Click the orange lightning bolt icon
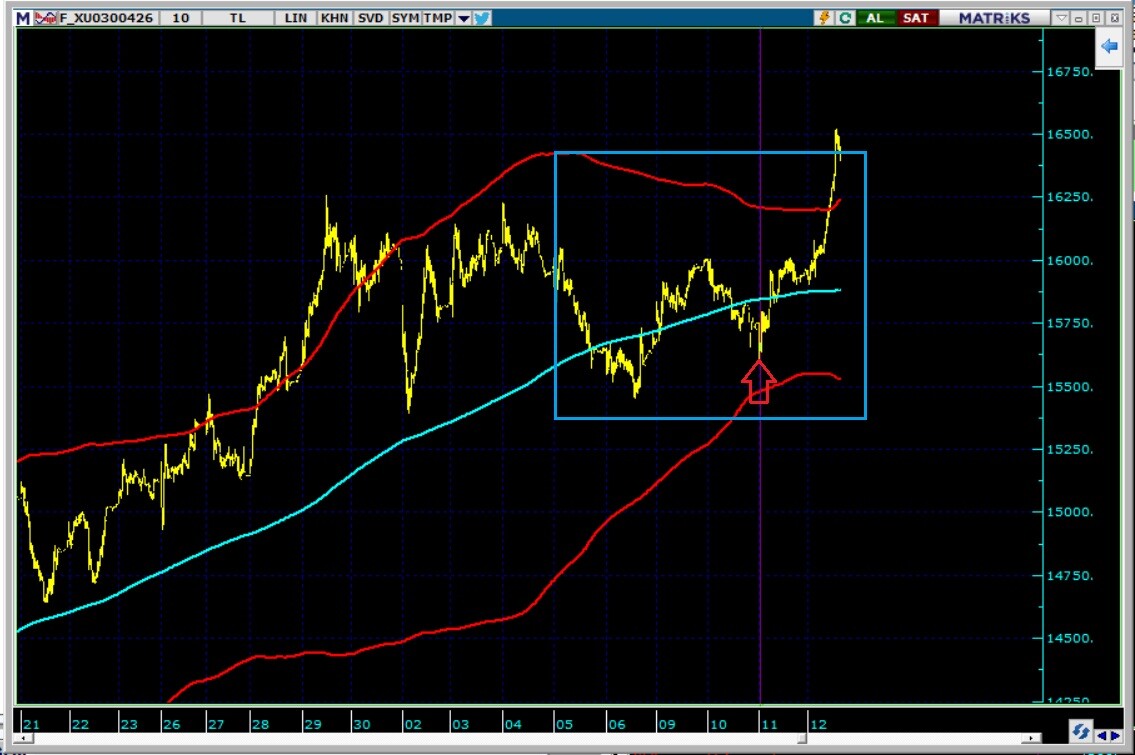1135x755 pixels. point(825,18)
